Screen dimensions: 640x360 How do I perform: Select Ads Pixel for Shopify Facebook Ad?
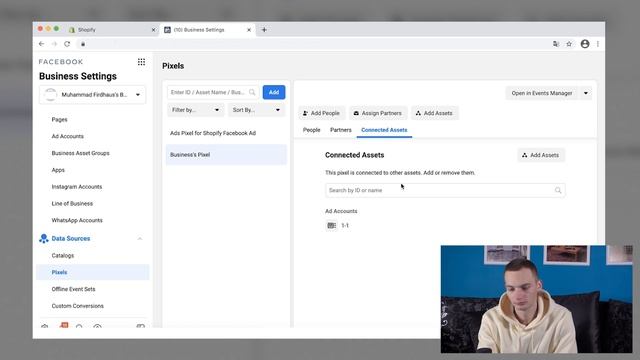coord(226,133)
